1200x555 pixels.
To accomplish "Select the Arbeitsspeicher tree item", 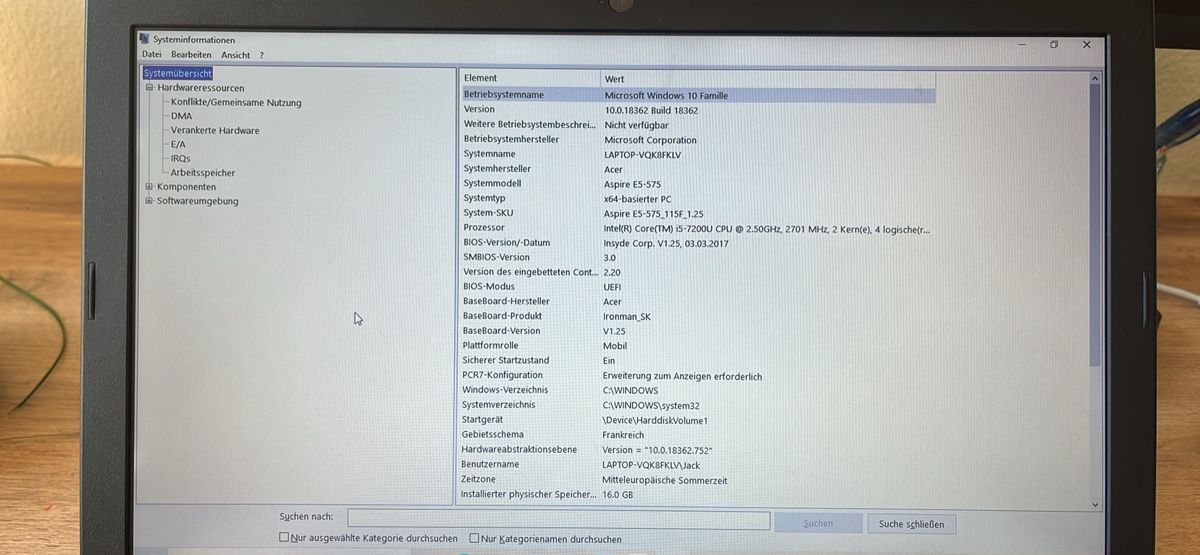I will [203, 172].
